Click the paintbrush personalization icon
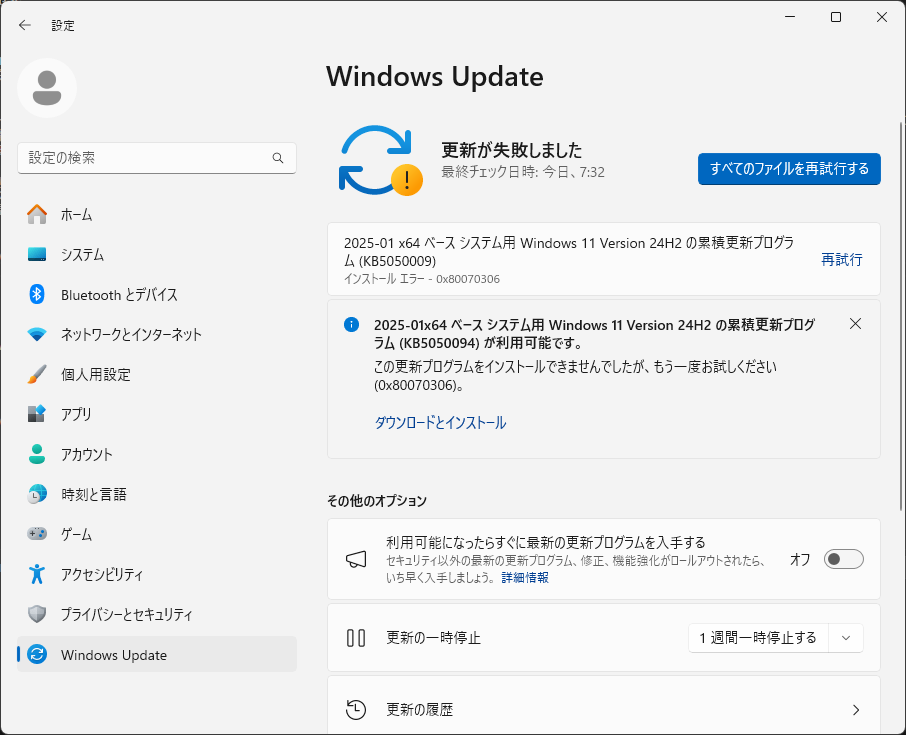 pyautogui.click(x=37, y=374)
